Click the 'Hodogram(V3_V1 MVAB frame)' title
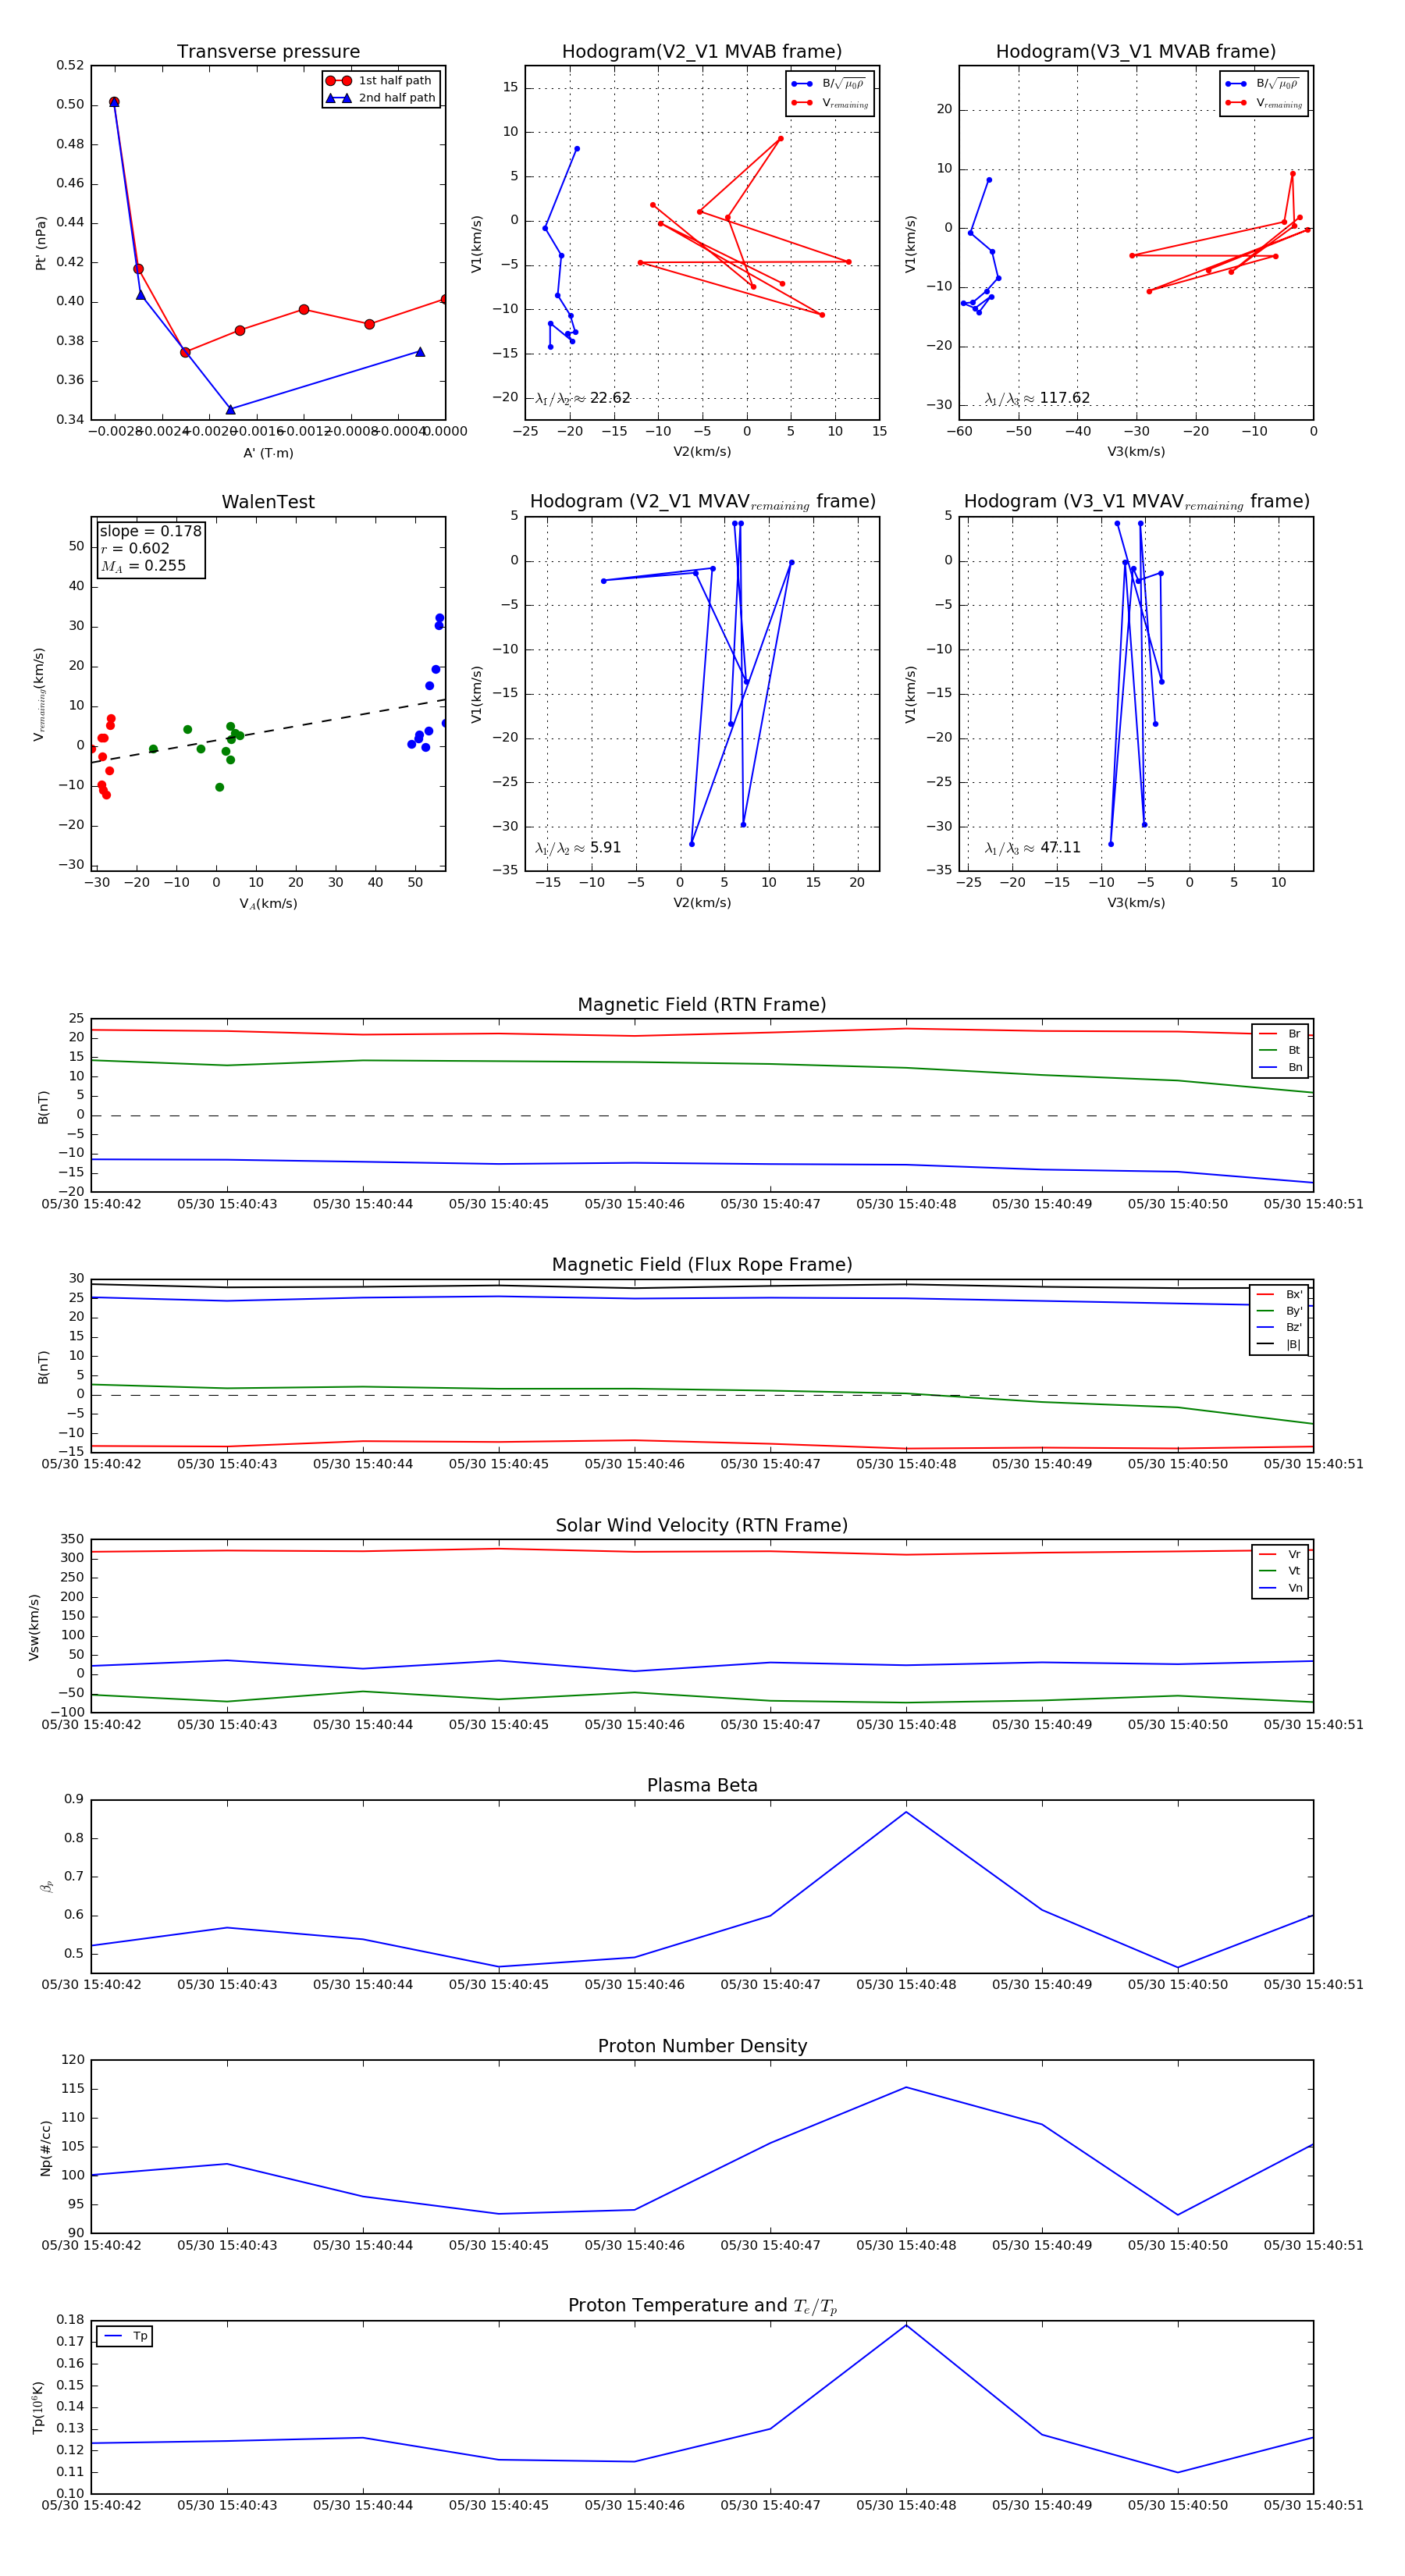 pos(1136,52)
